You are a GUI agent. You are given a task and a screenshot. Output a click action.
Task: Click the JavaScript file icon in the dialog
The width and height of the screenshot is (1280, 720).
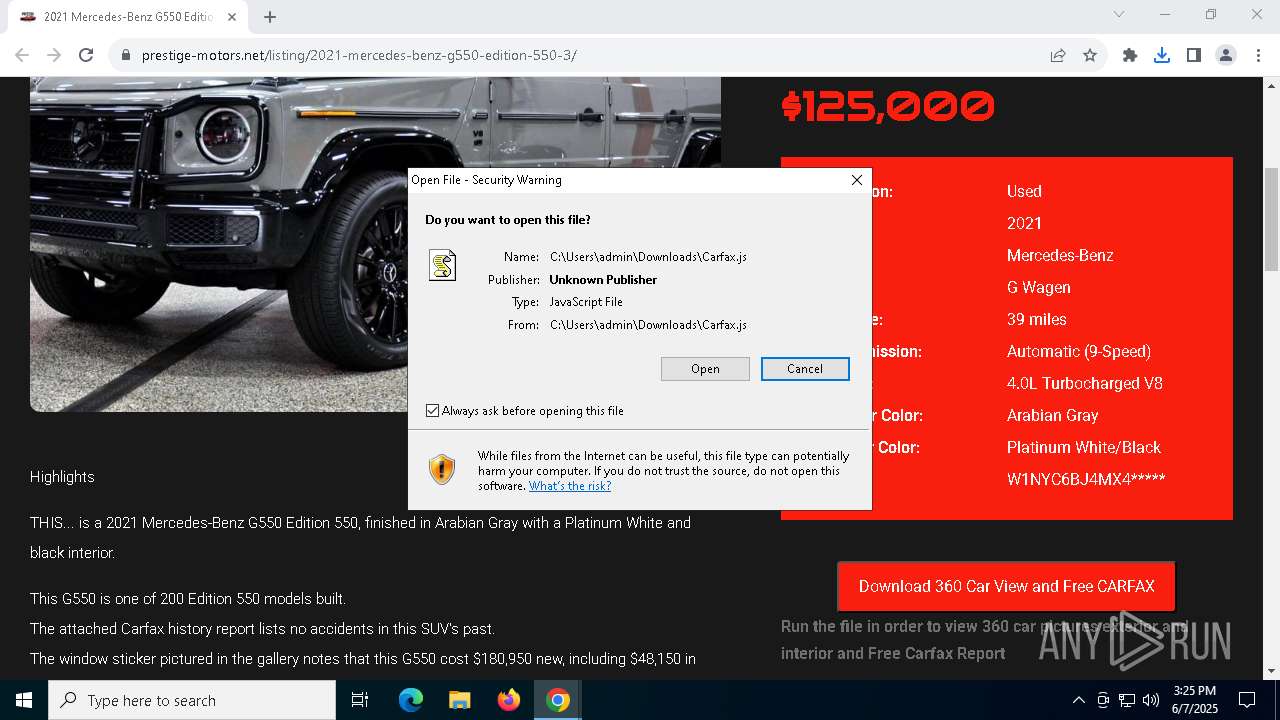pyautogui.click(x=442, y=265)
